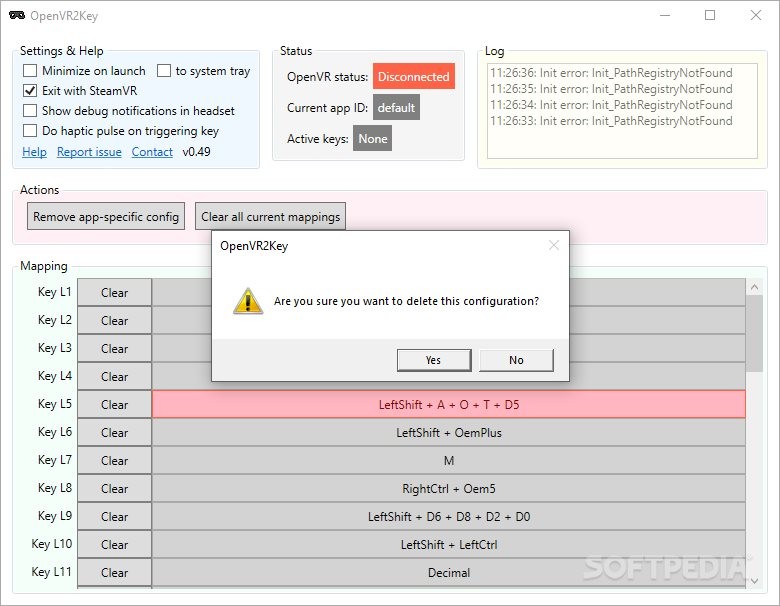The width and height of the screenshot is (780, 606).
Task: Clear the Key L11 mapping
Action: 114,572
